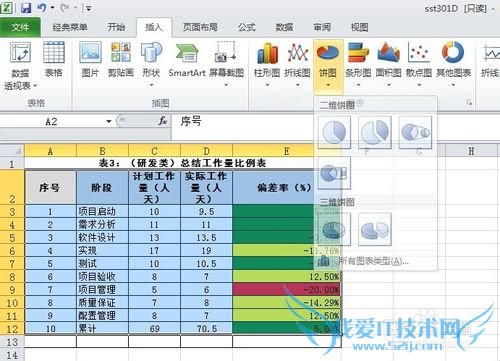The height and width of the screenshot is (361, 500).
Task: Choose the pie of pie chart
Action: coord(415,132)
